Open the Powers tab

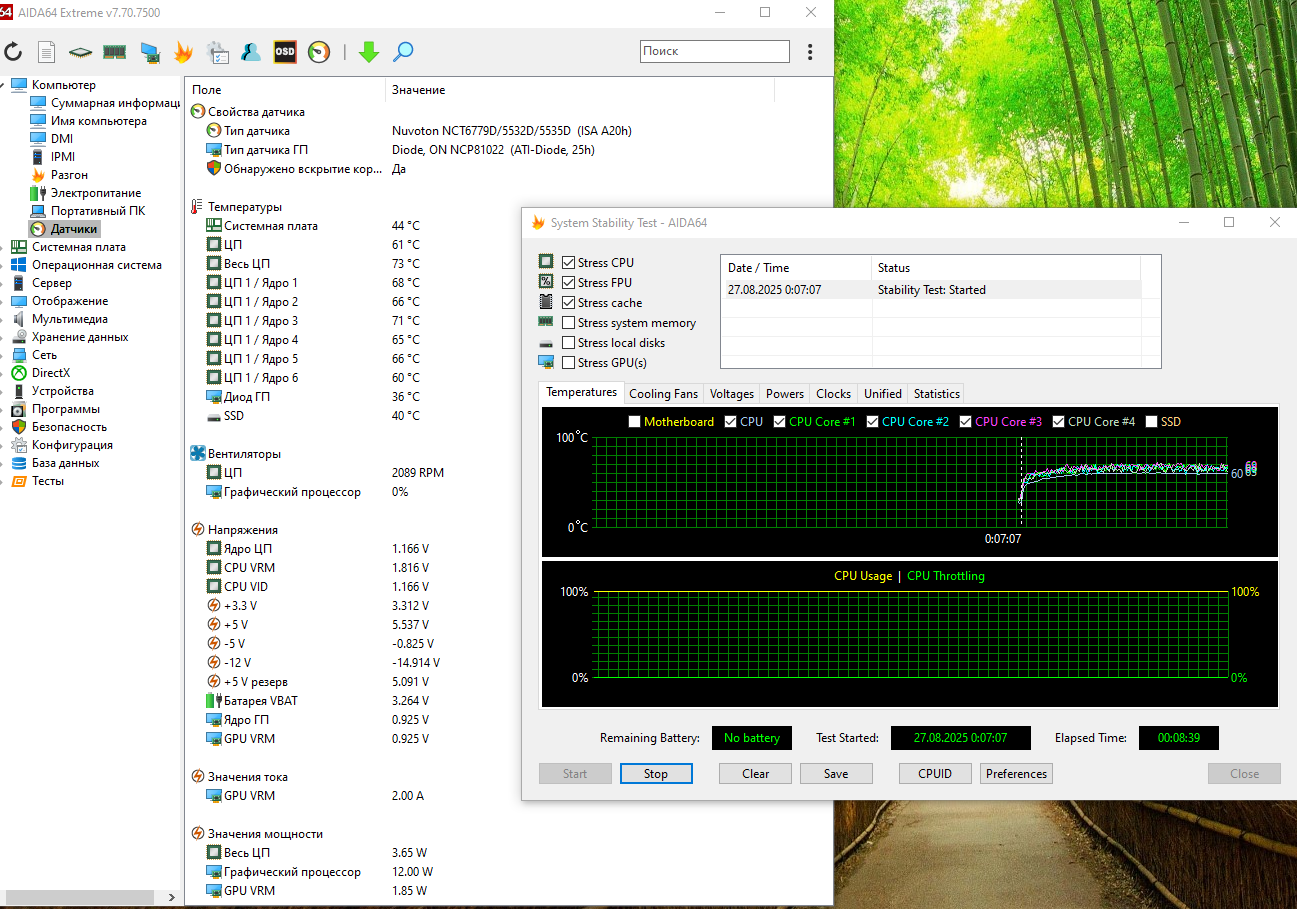(785, 394)
